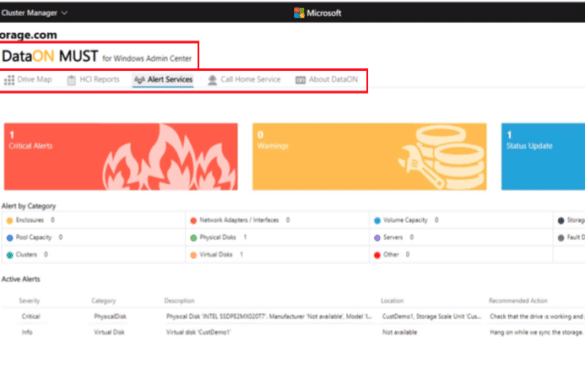Select the Alert Services tab
585x390 pixels.
tap(163, 79)
